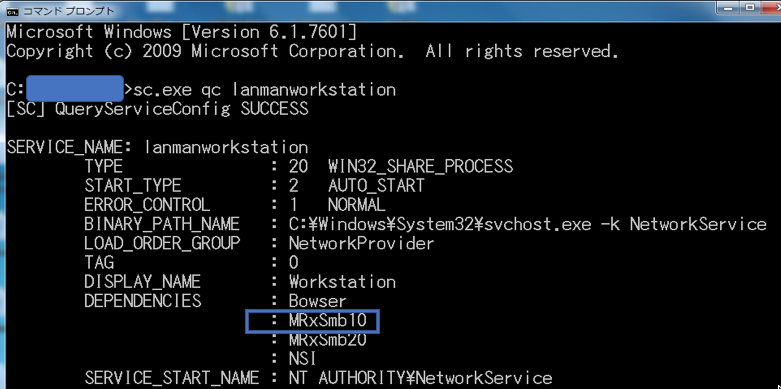The width and height of the screenshot is (781, 389).
Task: Click the typed command sc.exe qc lanmanworkstation
Action: (x=264, y=90)
